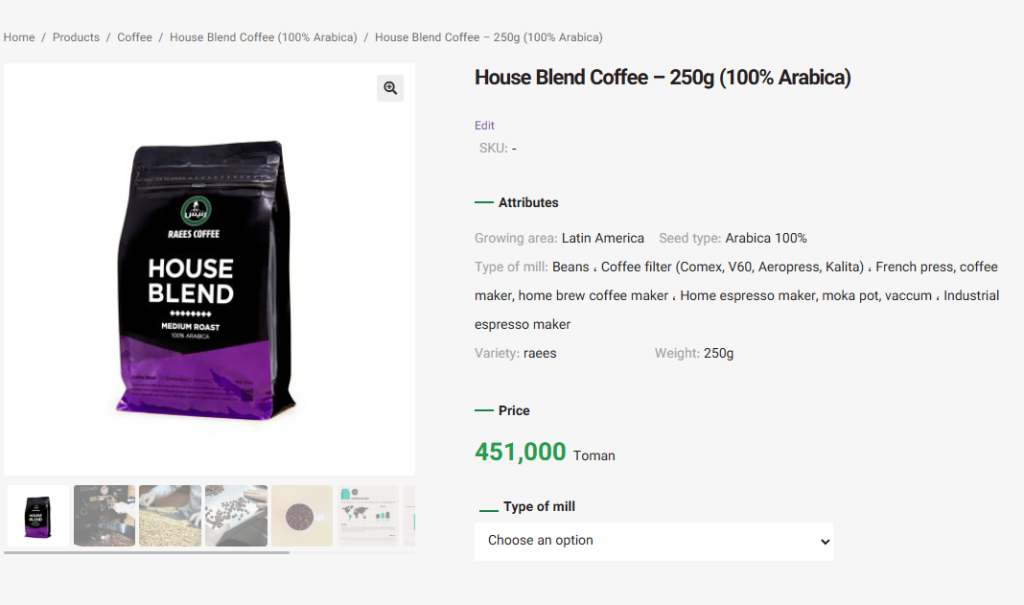Select the coffee cup top-view thumbnail
1024x605 pixels.
[x=302, y=515]
